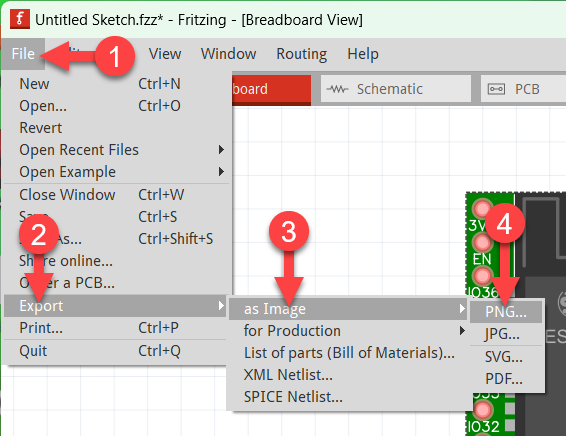
Task: Open the View menu
Action: pyautogui.click(x=165, y=54)
